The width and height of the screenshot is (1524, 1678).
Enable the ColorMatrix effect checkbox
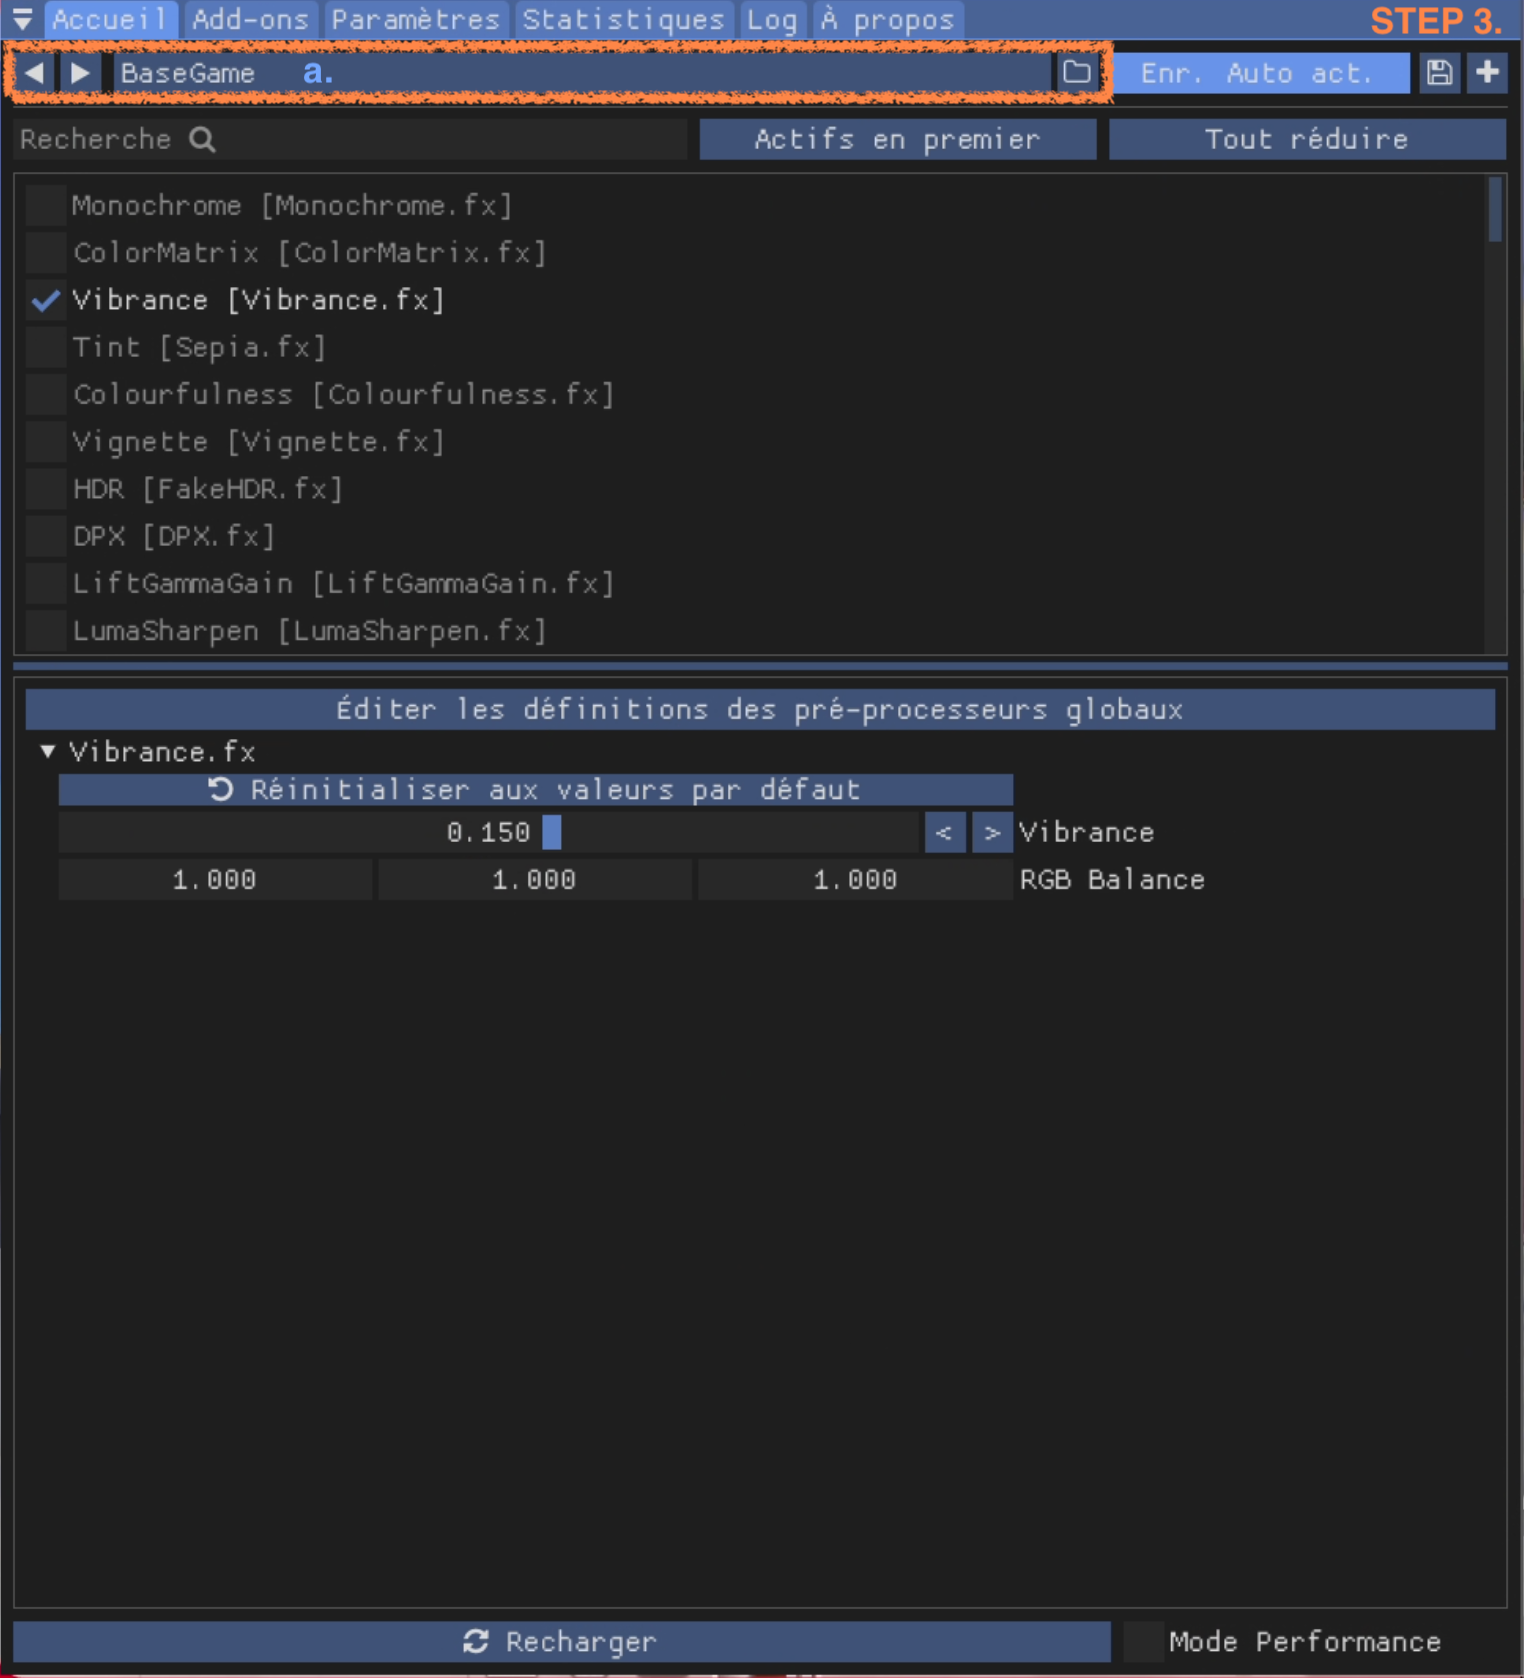click(x=46, y=252)
